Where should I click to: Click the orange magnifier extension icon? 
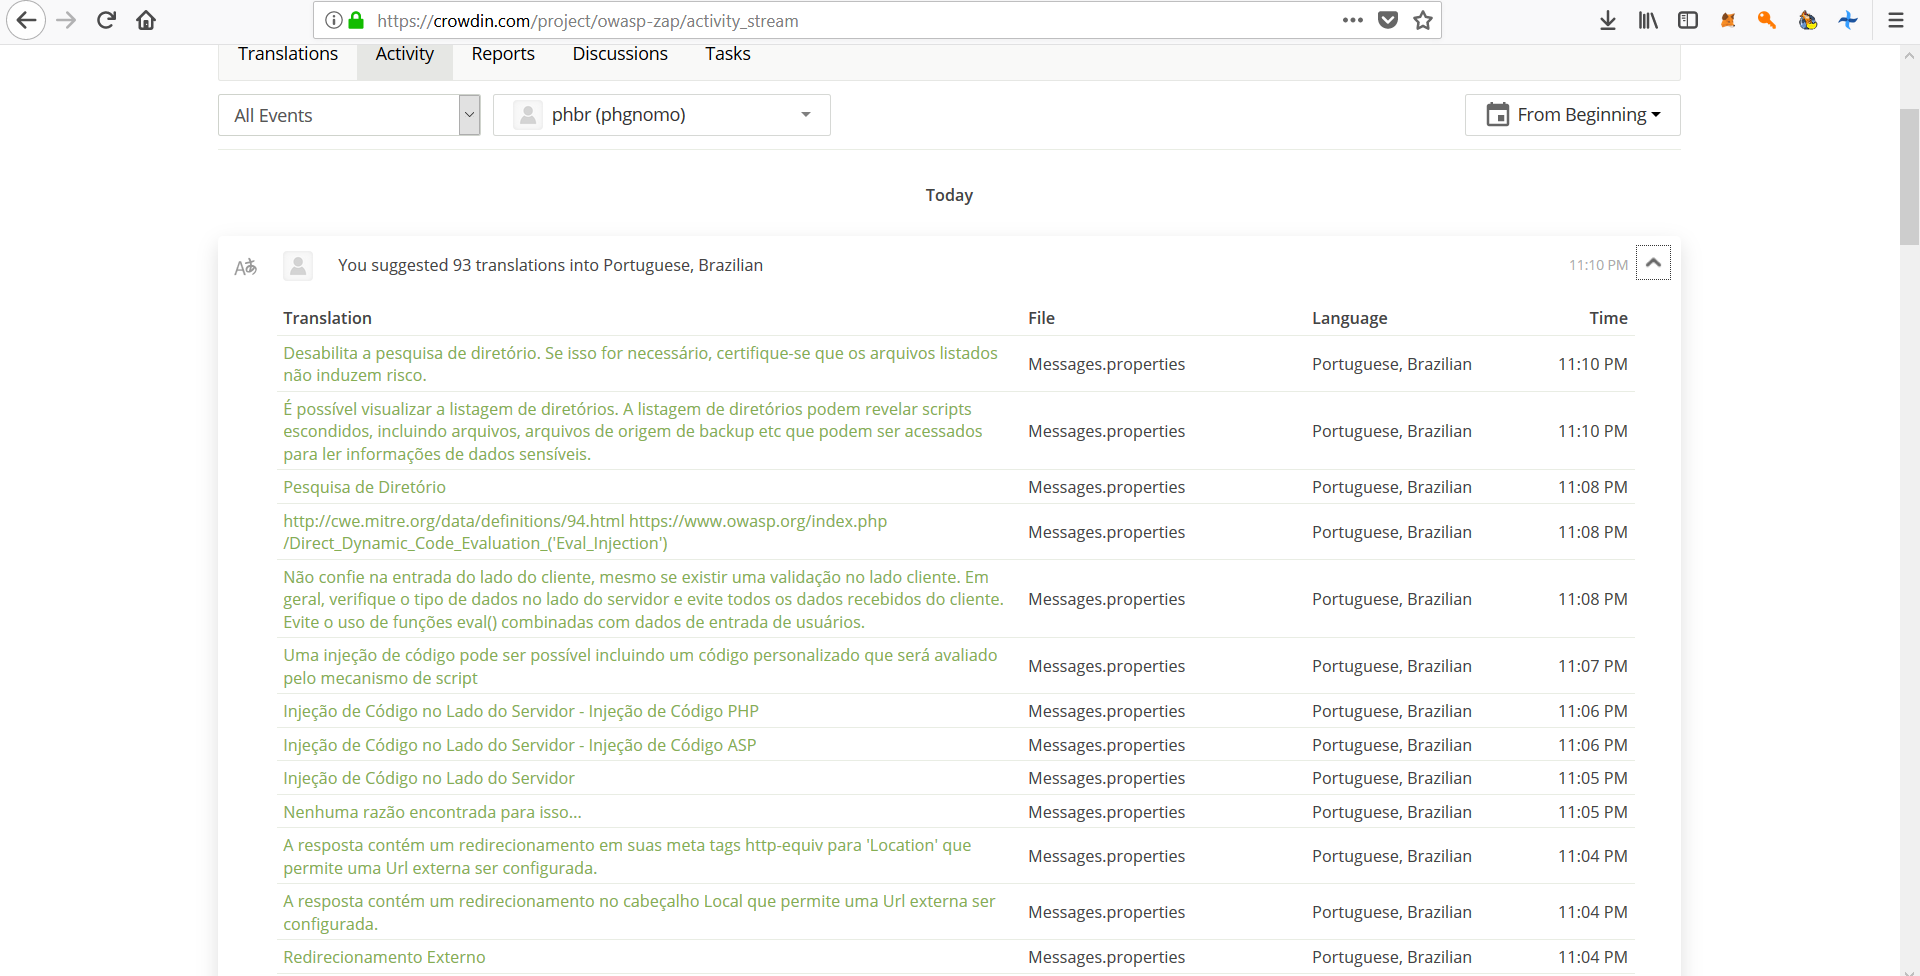[x=1767, y=20]
